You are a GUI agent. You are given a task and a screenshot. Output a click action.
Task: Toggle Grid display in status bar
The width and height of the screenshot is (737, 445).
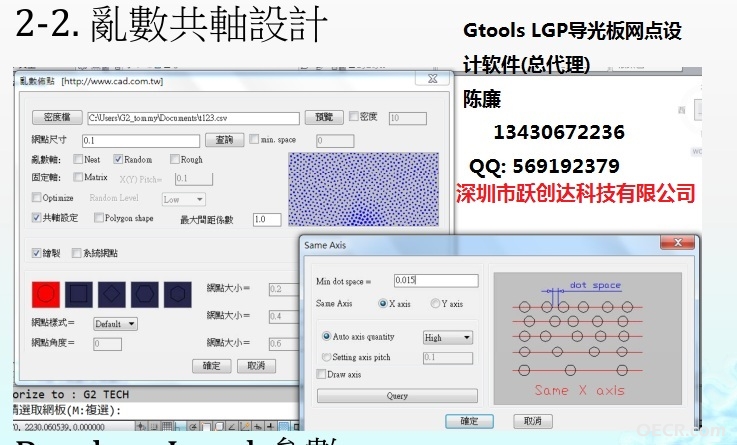pyautogui.click(x=167, y=427)
